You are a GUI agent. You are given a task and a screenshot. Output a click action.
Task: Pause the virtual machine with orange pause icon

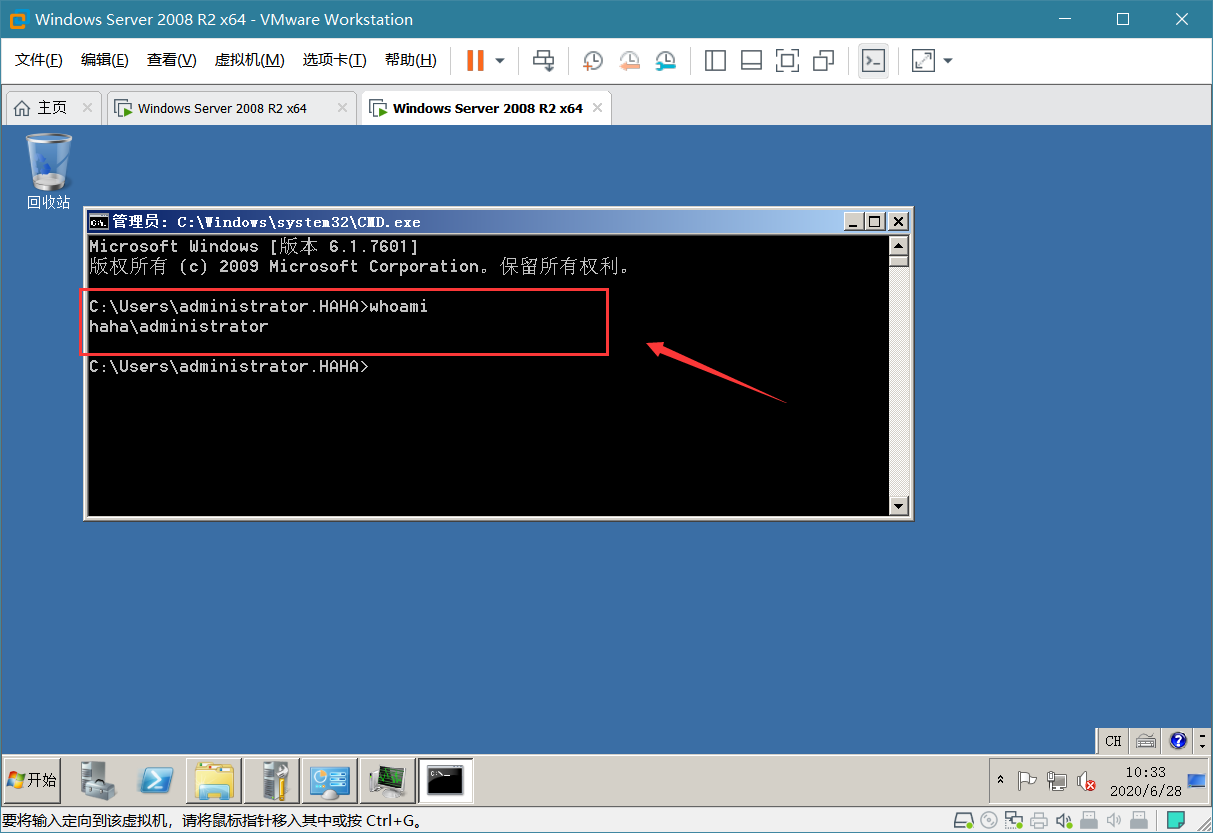click(x=475, y=61)
